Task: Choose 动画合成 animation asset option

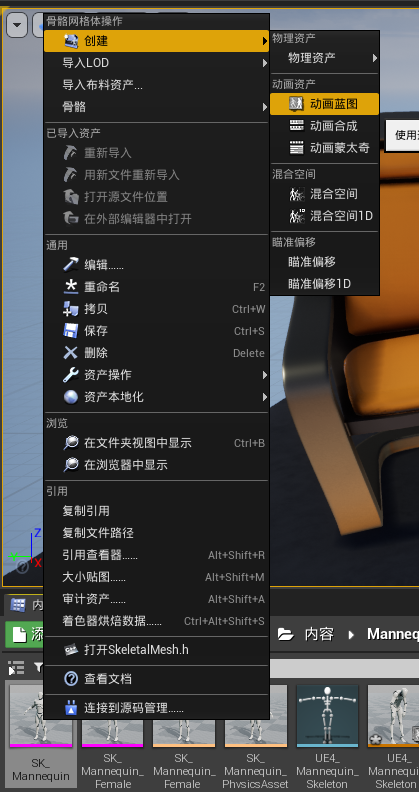Action: (x=325, y=125)
